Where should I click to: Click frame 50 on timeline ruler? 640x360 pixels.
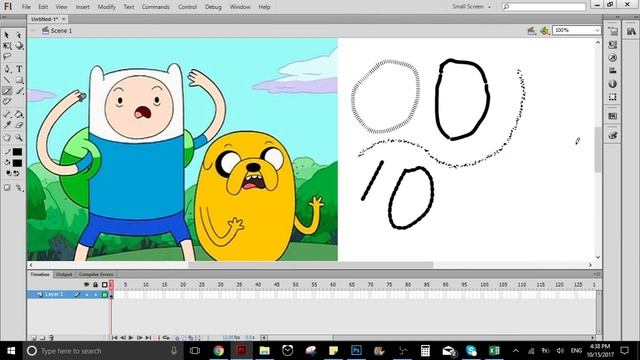click(295, 284)
